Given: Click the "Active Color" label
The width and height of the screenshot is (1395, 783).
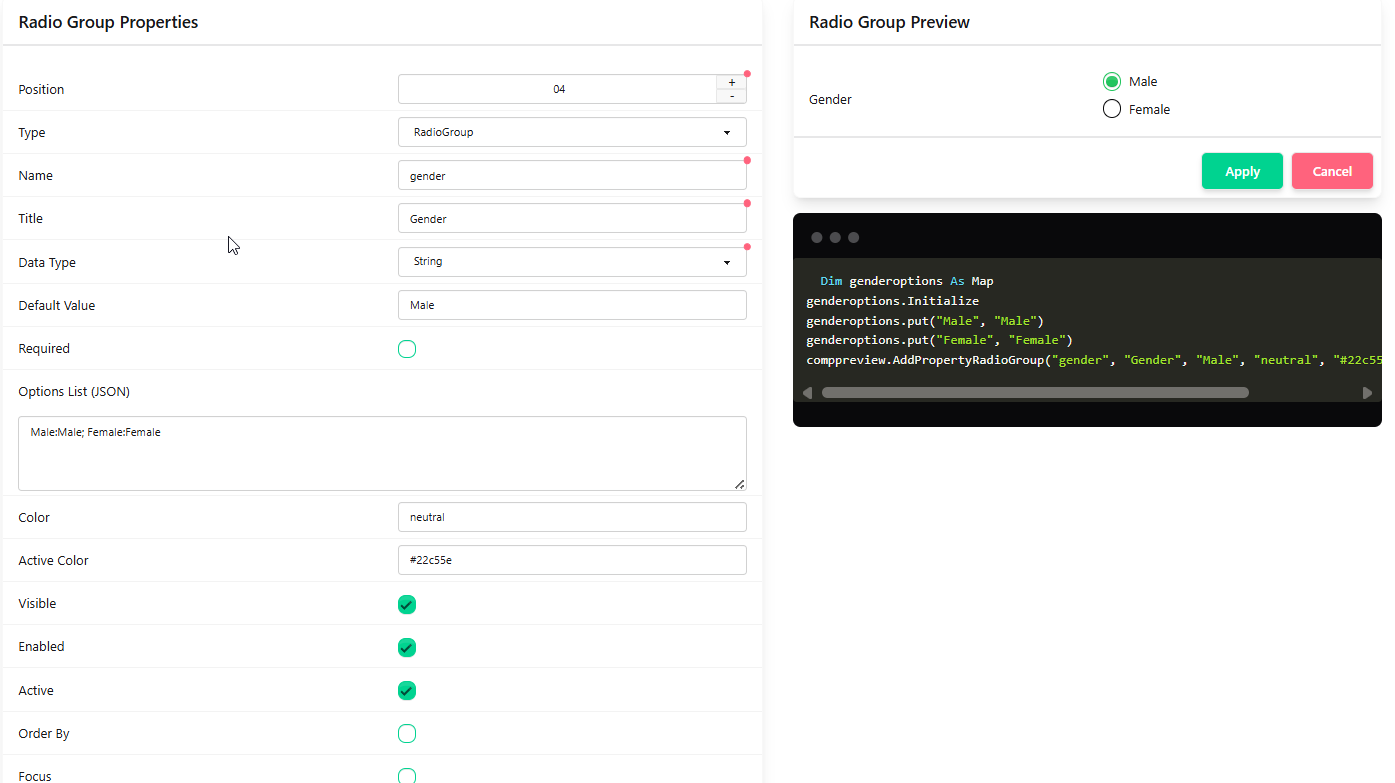Looking at the screenshot, I should 53,560.
